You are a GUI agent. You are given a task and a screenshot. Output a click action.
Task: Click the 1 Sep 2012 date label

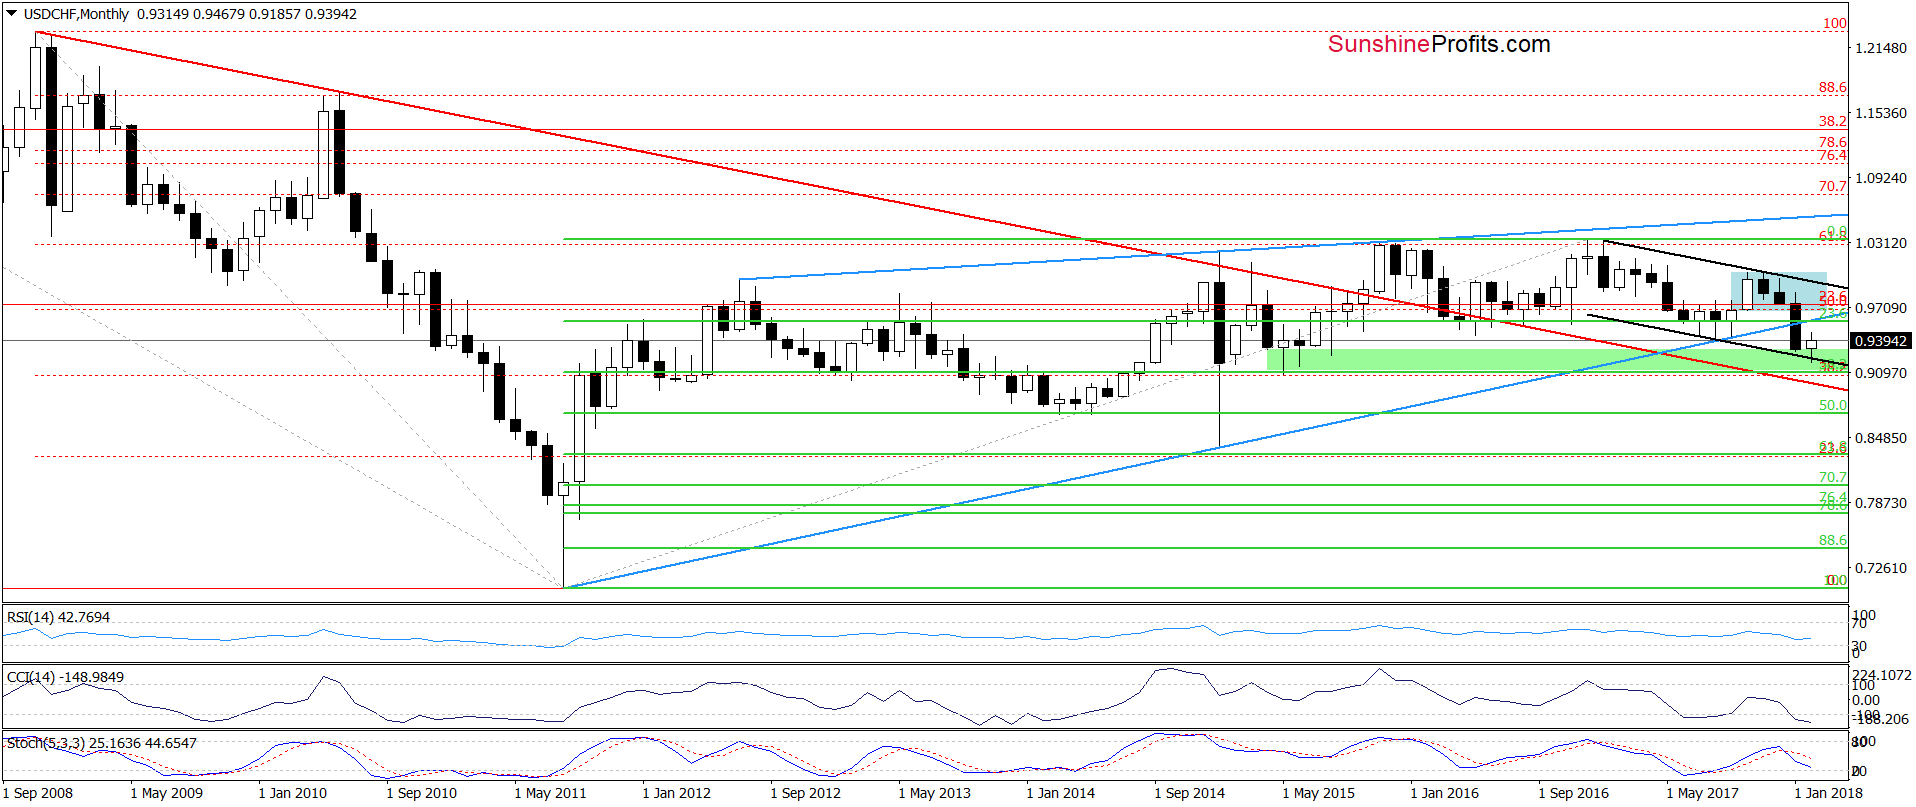pos(805,793)
